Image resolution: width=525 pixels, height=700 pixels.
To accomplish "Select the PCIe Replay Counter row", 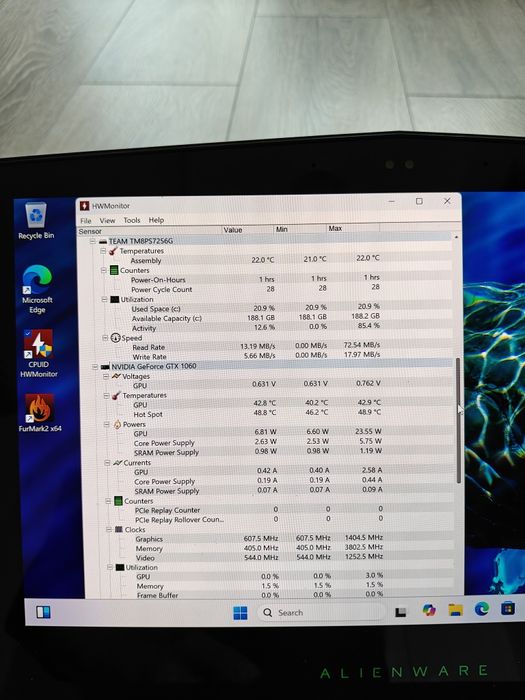I will pos(269,510).
